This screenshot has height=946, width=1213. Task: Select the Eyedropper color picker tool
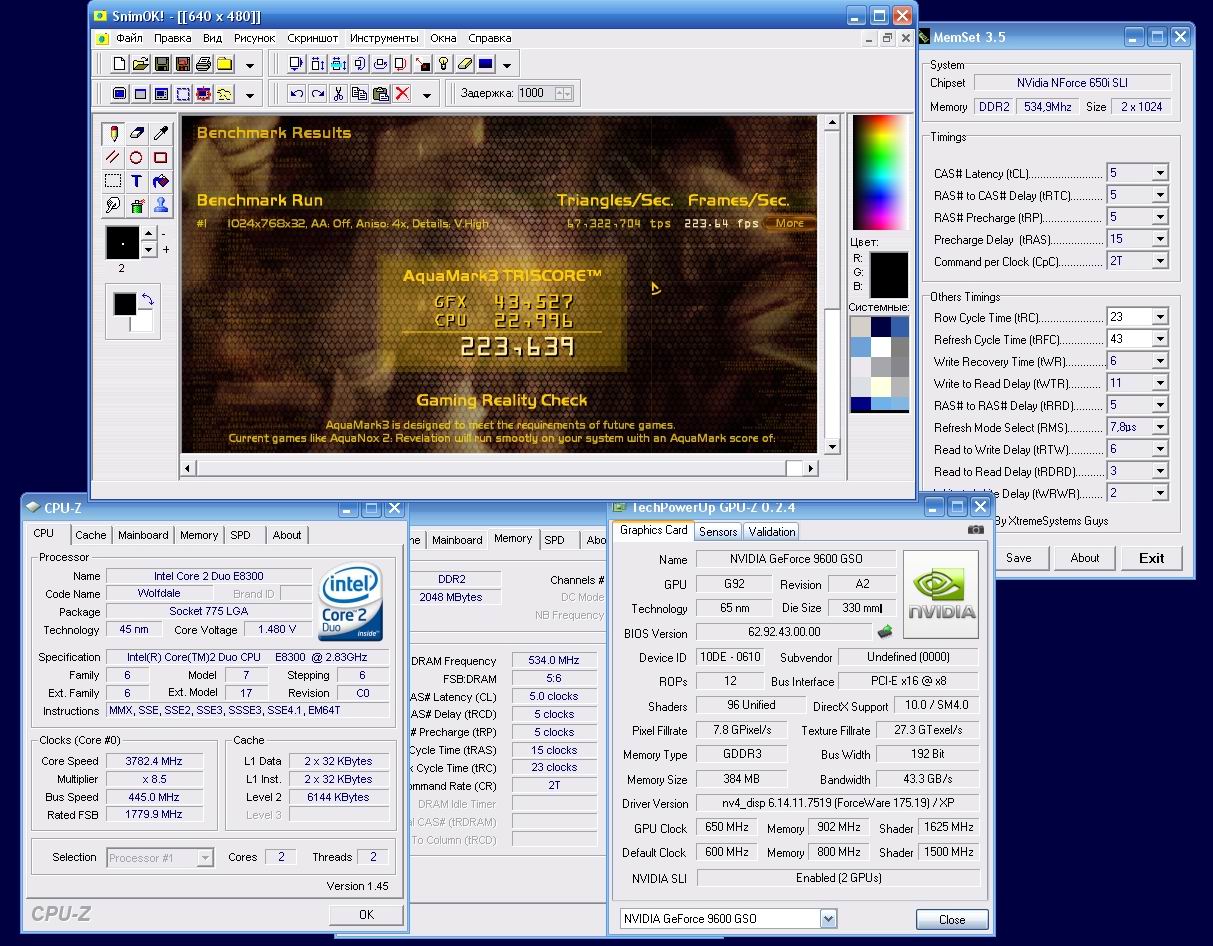pos(160,133)
